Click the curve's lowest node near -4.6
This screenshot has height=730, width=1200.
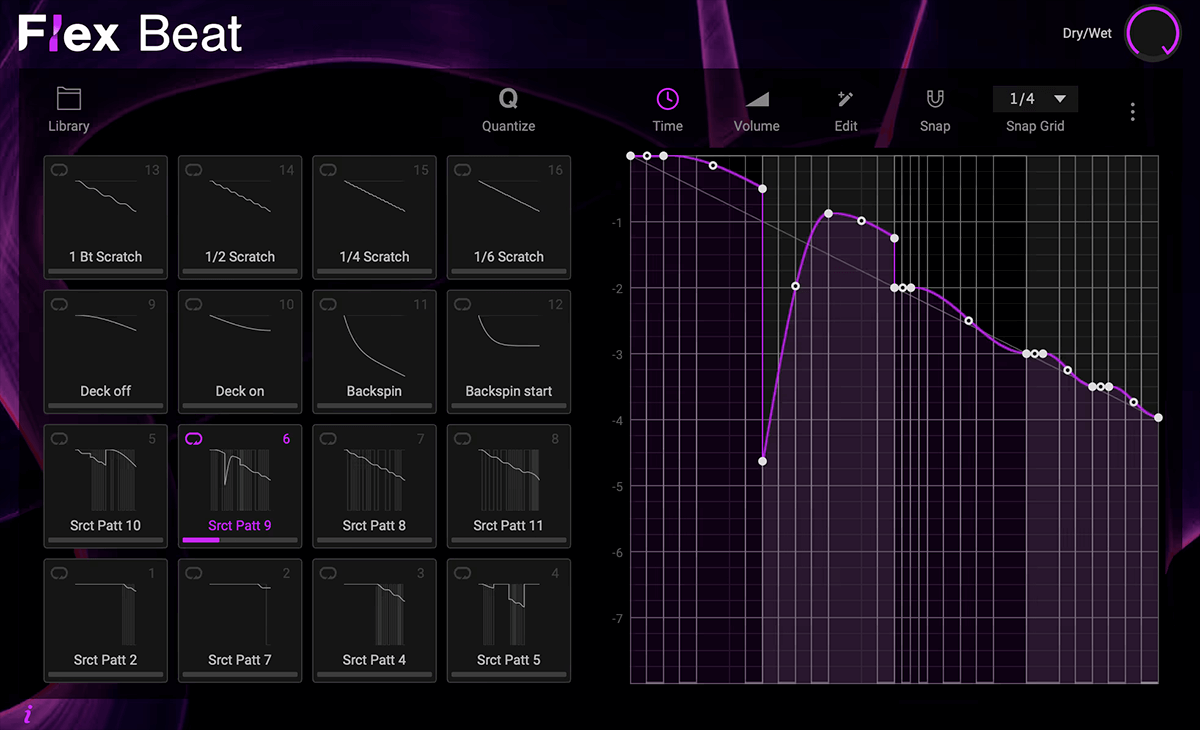tap(762, 461)
